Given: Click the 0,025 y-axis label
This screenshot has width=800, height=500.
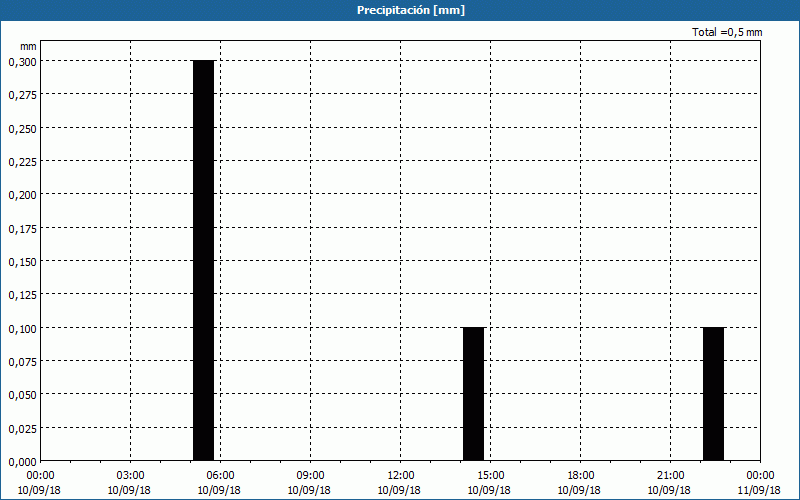Looking at the screenshot, I should tap(22, 429).
